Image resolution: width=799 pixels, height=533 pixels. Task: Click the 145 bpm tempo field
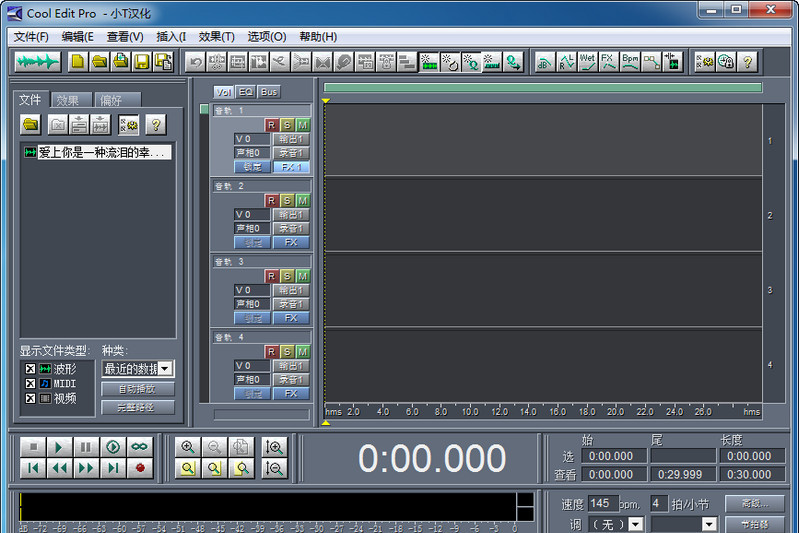(603, 503)
